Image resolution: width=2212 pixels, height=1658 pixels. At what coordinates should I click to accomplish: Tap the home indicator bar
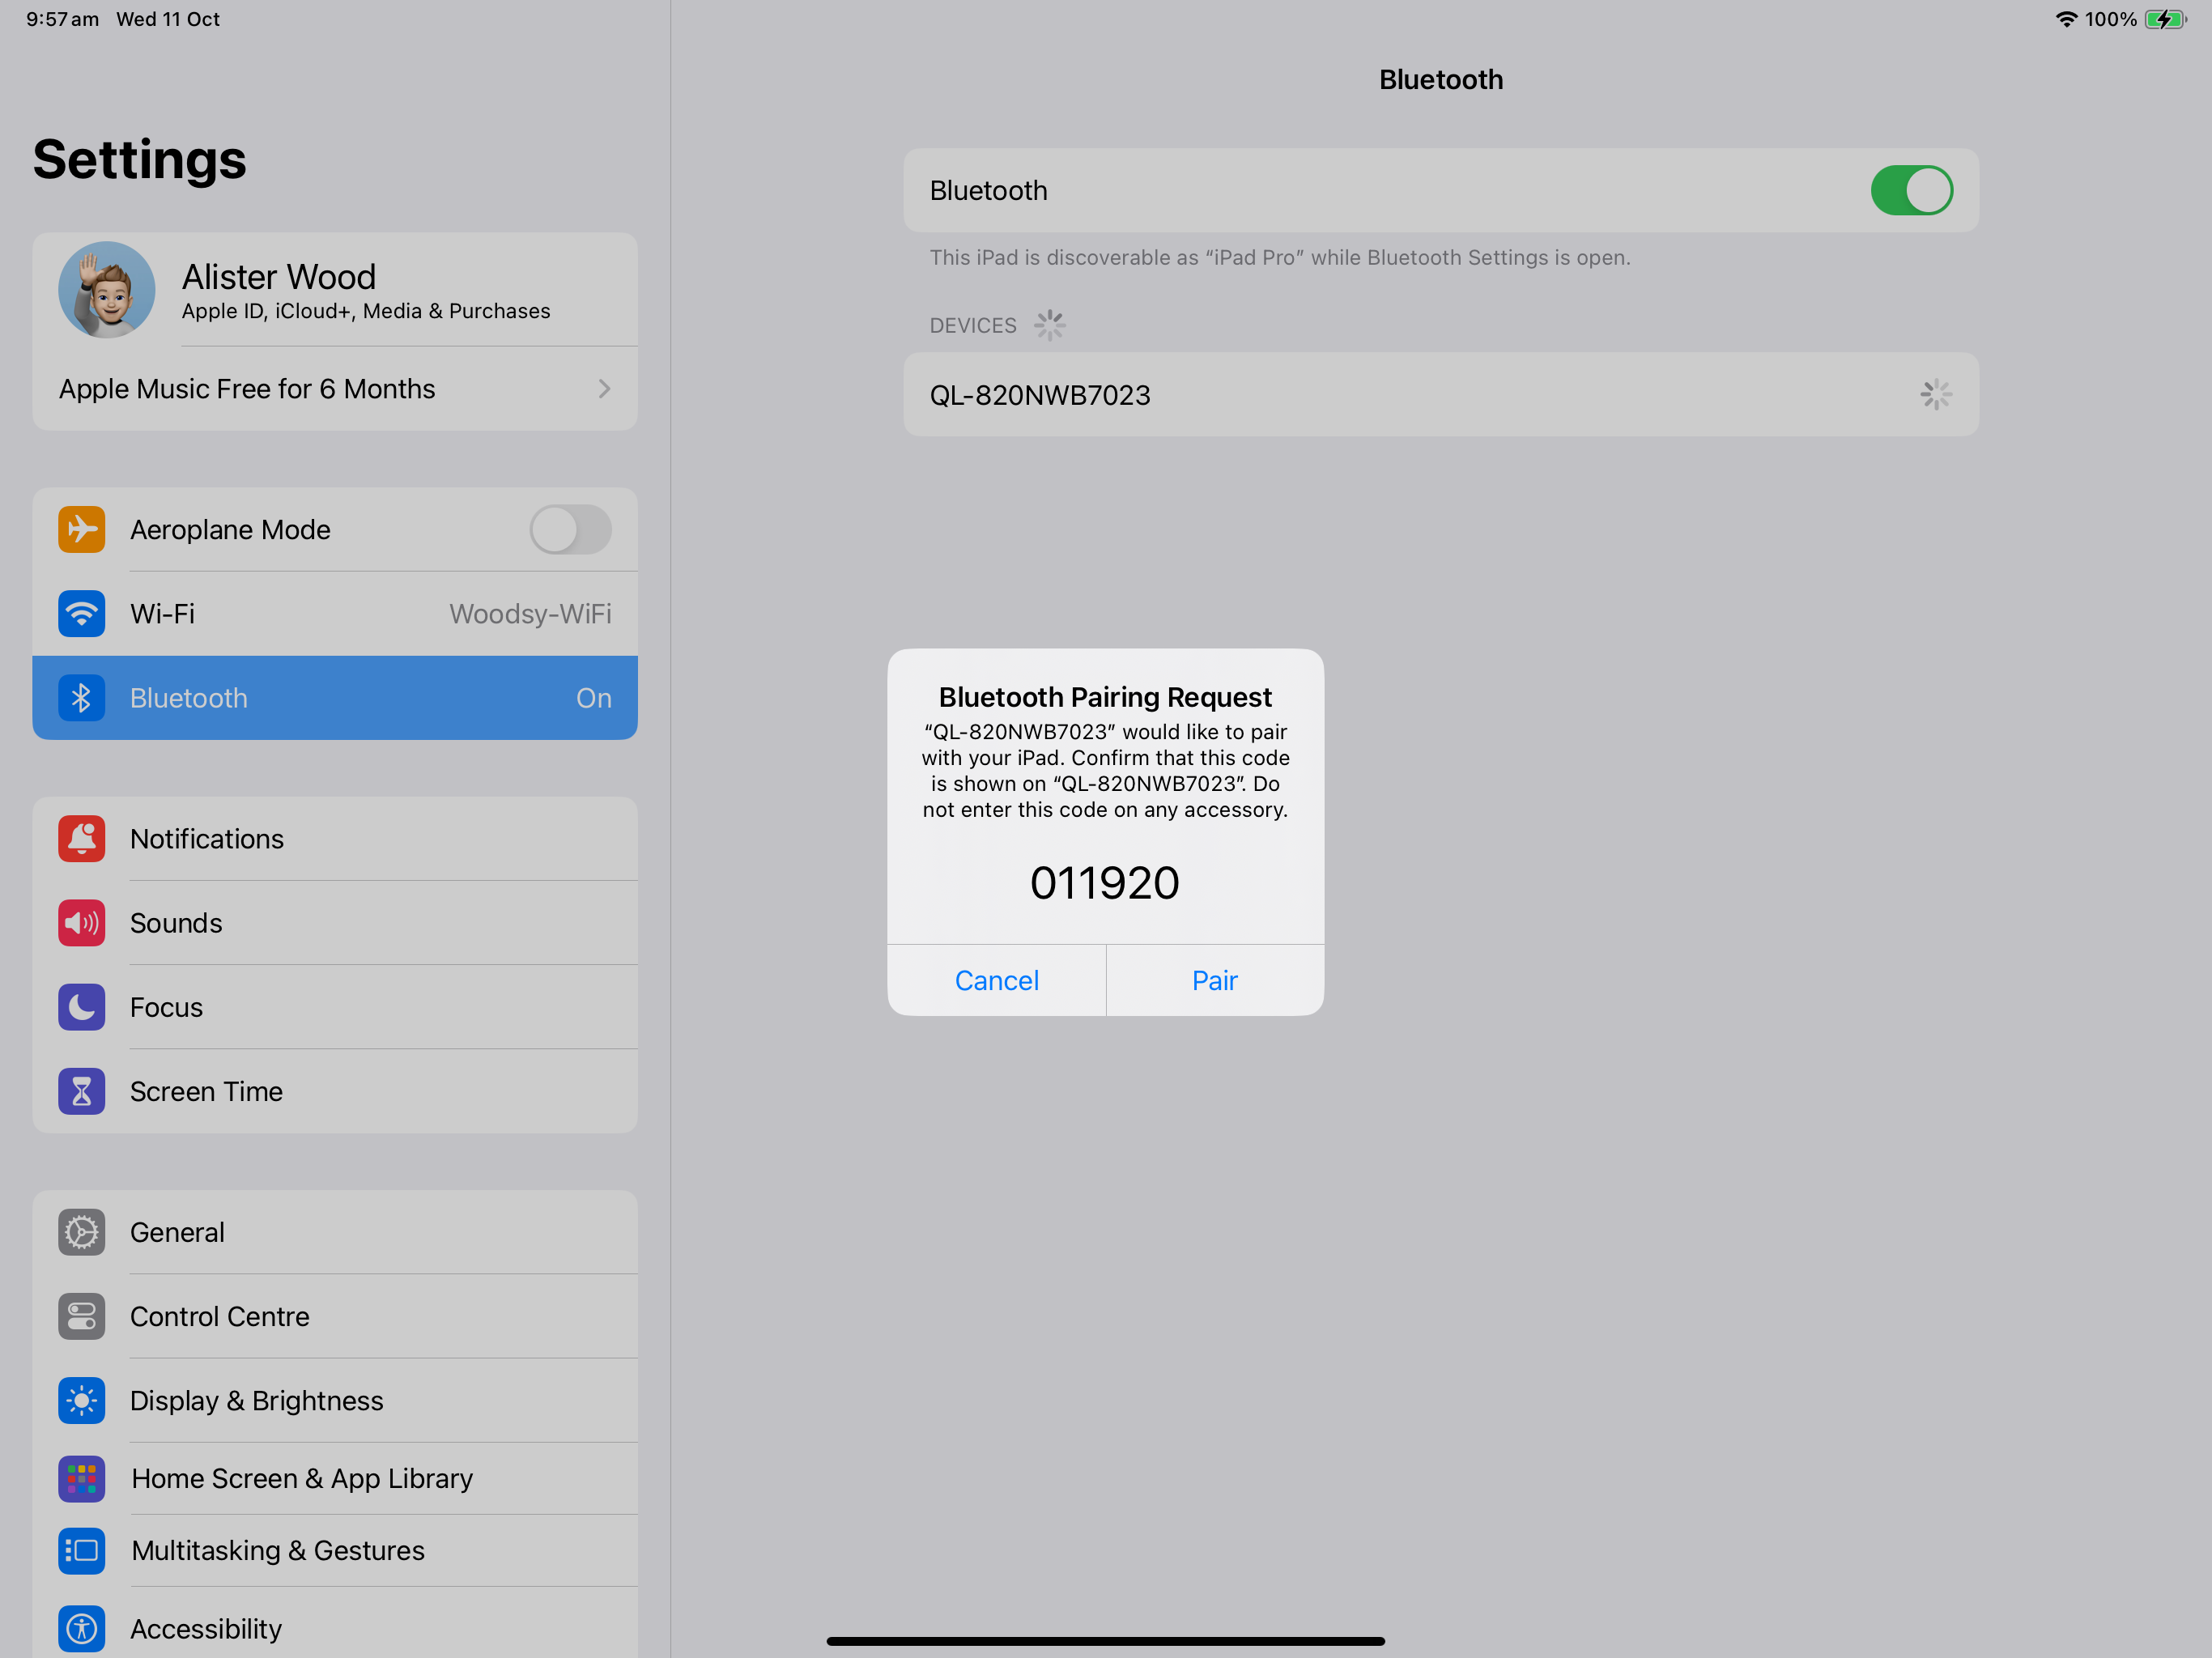tap(1105, 1641)
